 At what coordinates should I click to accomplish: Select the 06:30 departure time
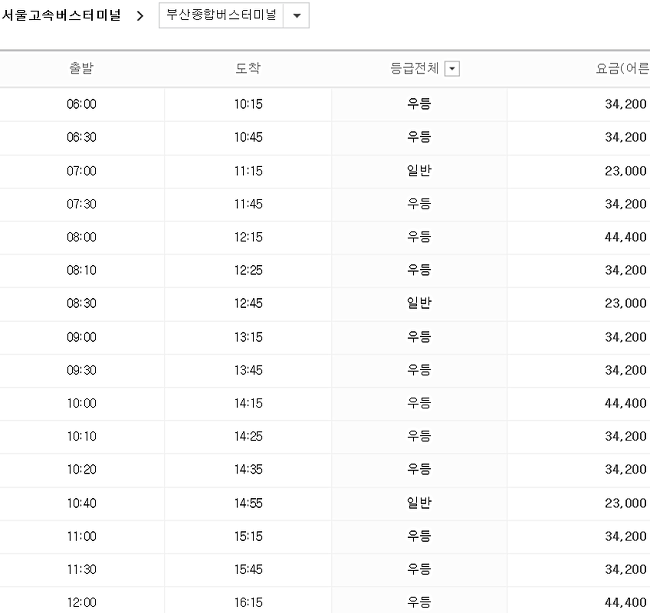81,137
